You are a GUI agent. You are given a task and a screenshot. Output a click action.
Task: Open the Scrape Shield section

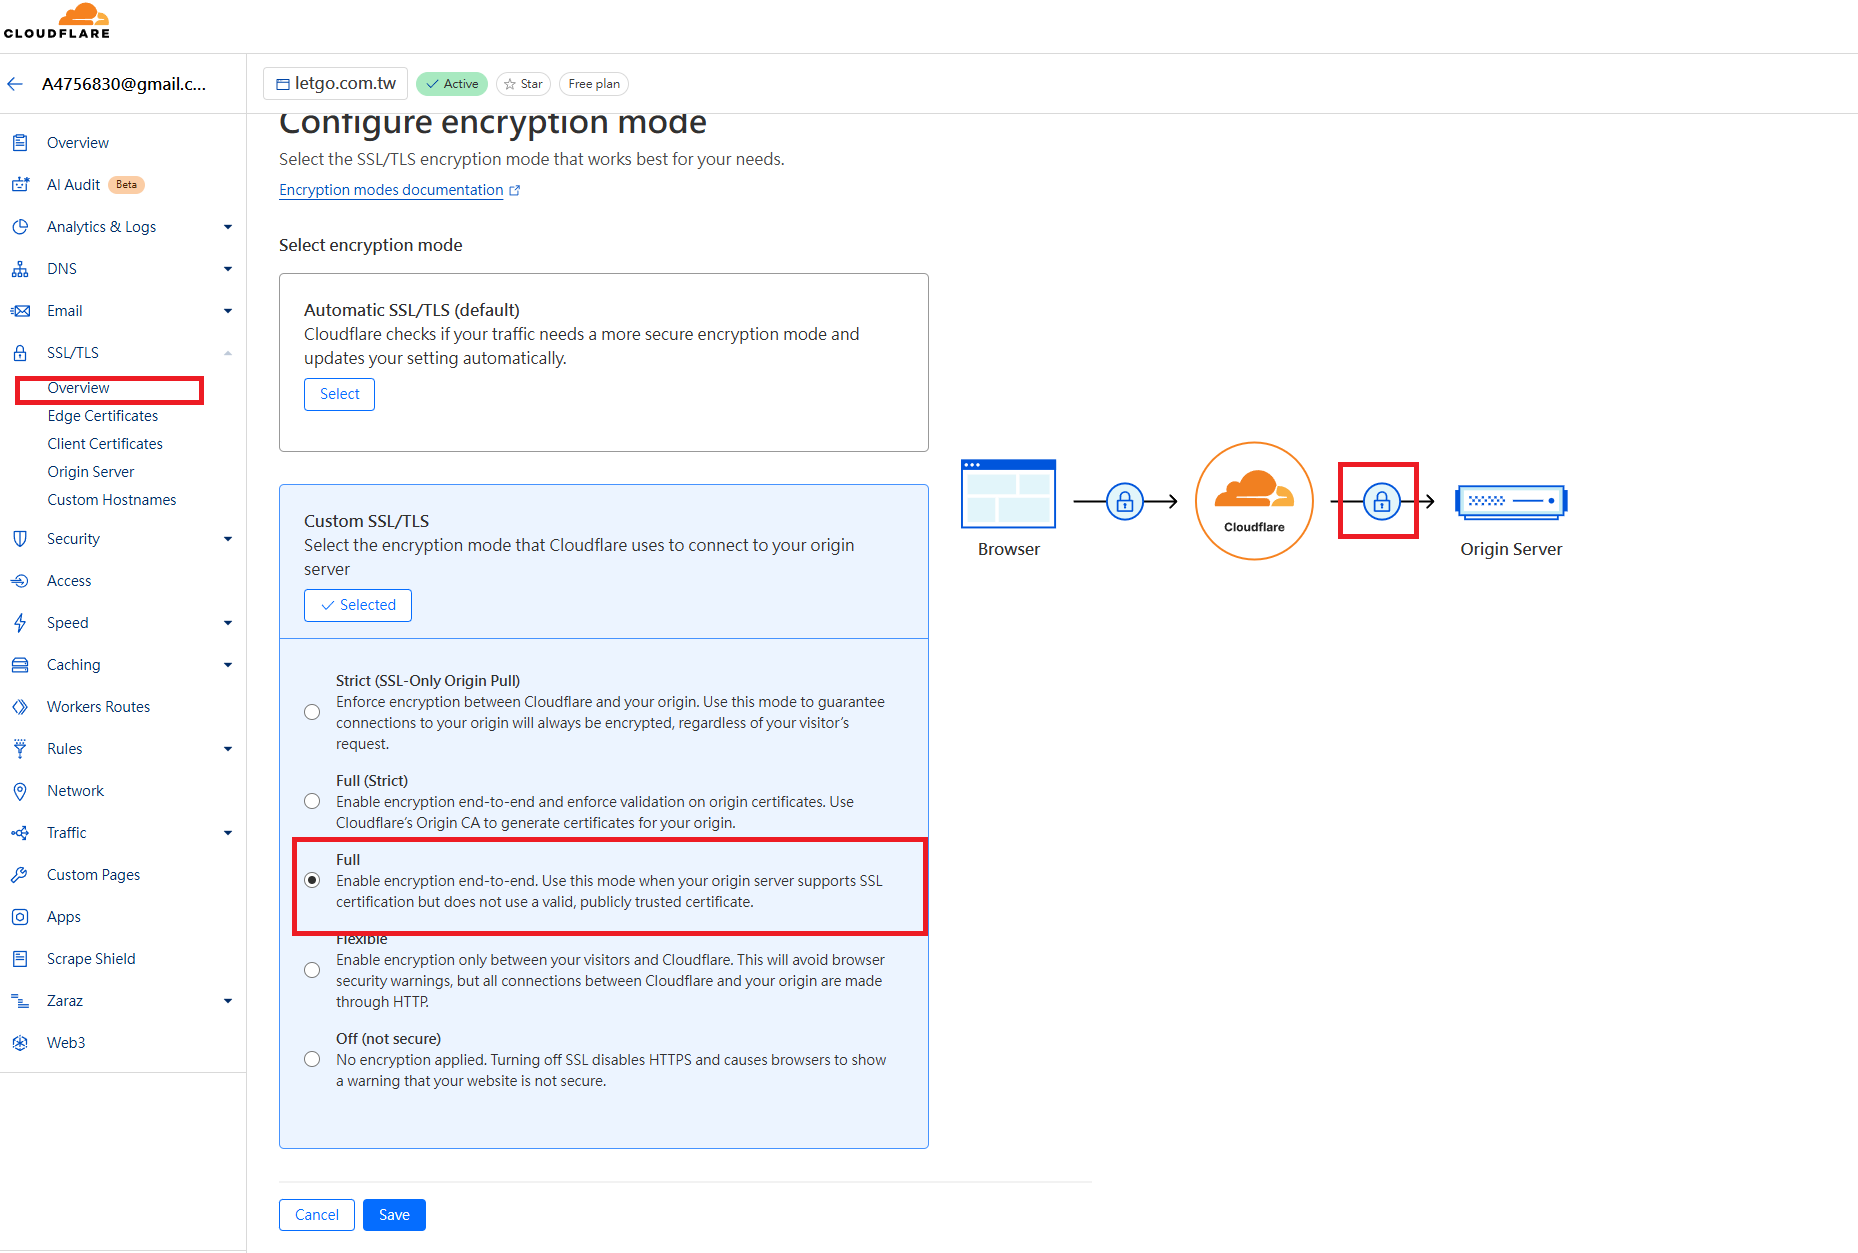coord(91,958)
